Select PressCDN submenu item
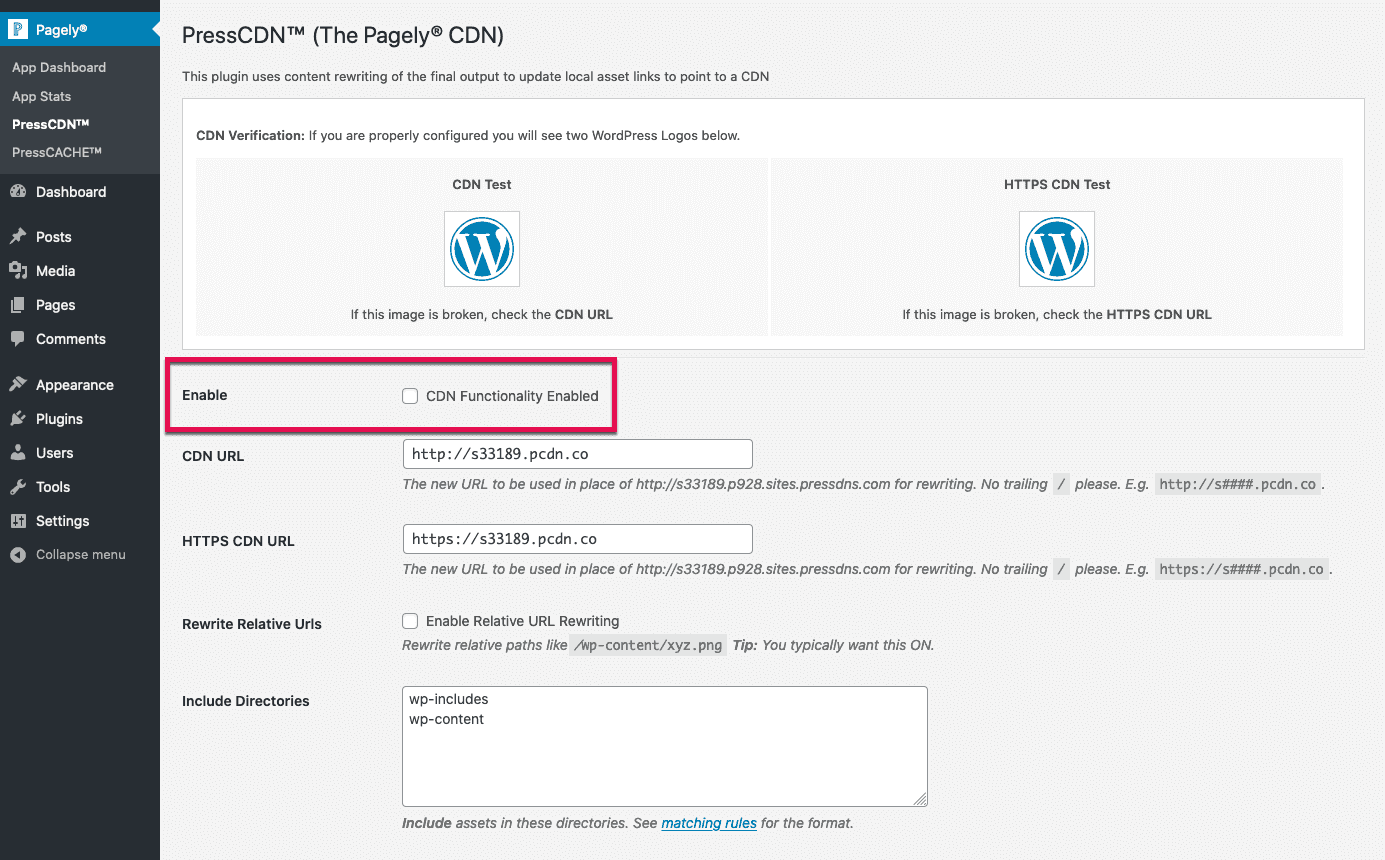 51,124
